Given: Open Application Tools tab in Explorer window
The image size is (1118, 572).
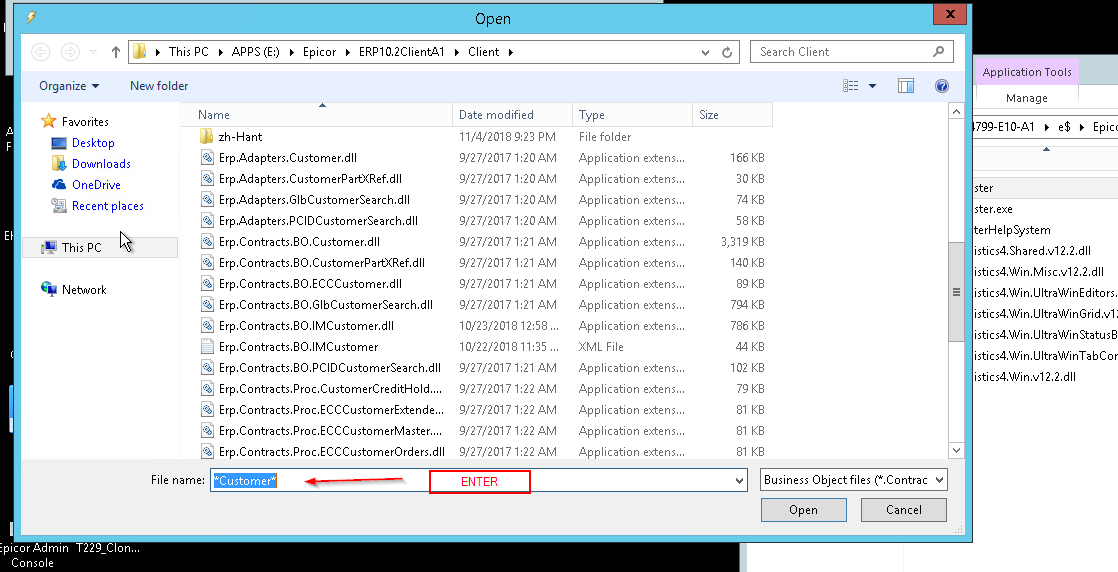Looking at the screenshot, I should click(1027, 72).
